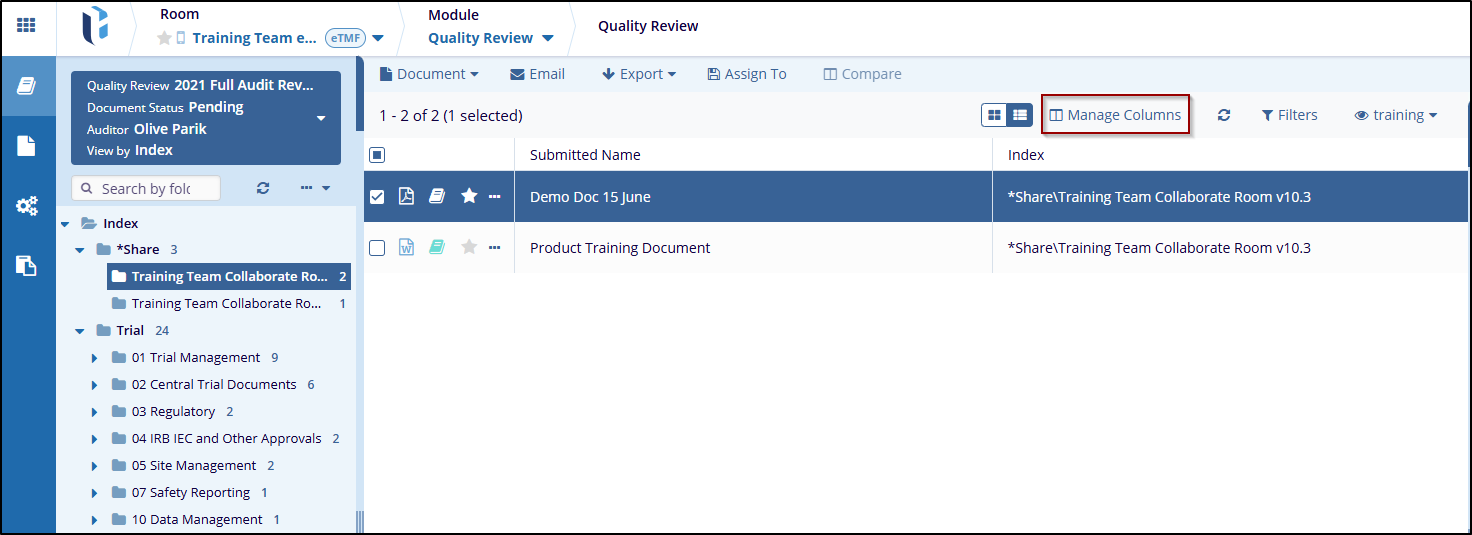Select the 03 Regulatory folder
1472x535 pixels.
(173, 411)
